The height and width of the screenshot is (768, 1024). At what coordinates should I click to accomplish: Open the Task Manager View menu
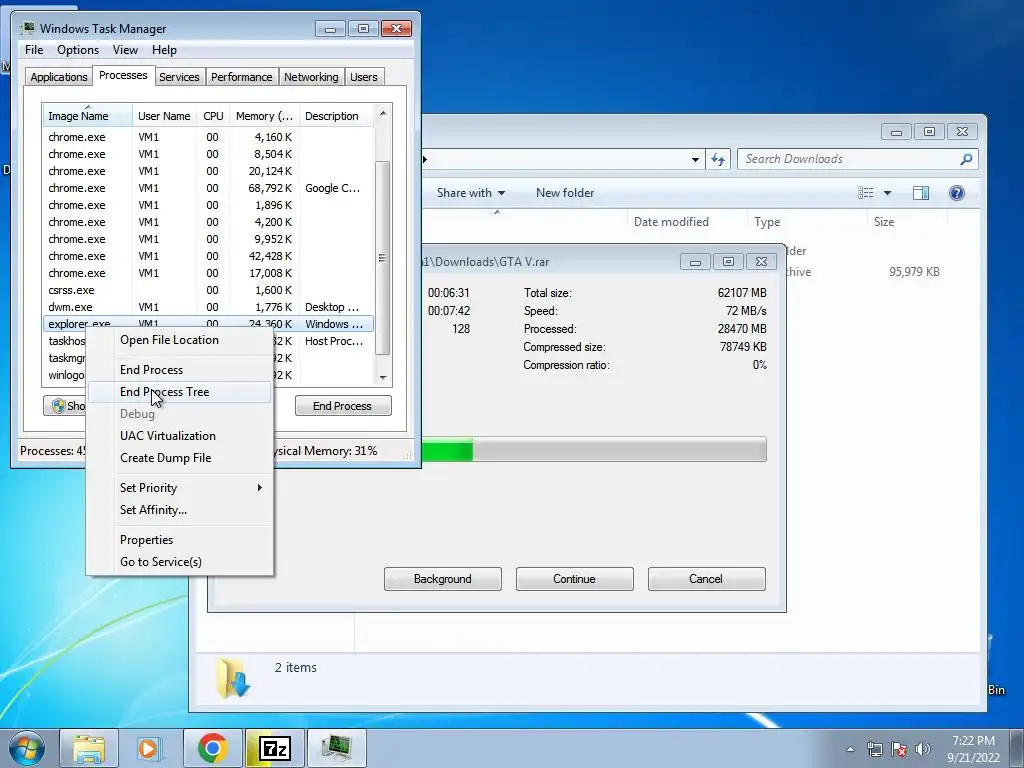tap(125, 50)
